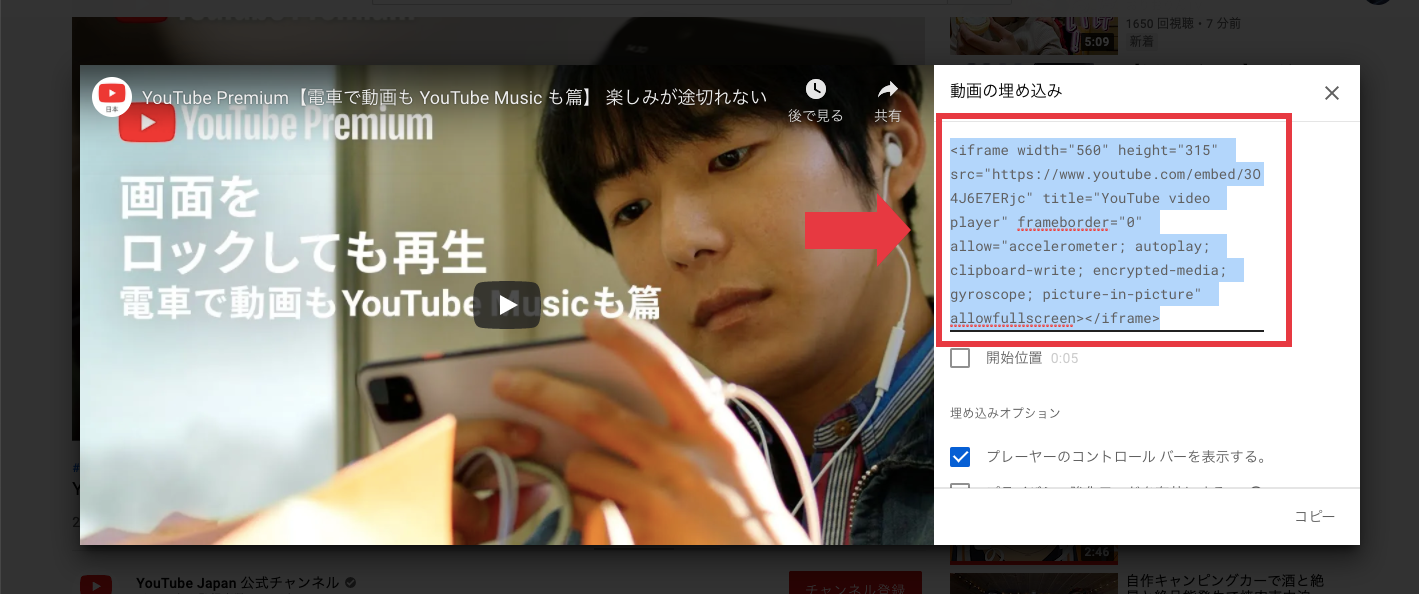Screen dimensions: 1419x594
Task: Click the start time value 0:05
Action: point(1064,358)
